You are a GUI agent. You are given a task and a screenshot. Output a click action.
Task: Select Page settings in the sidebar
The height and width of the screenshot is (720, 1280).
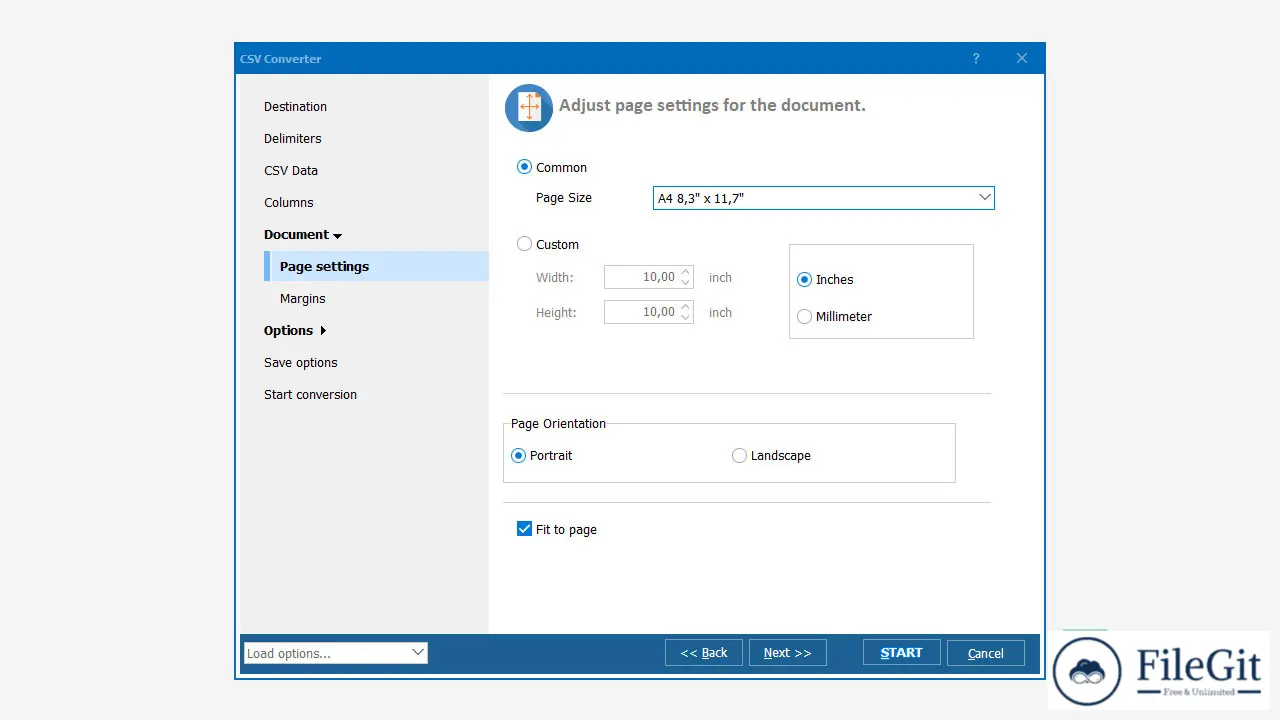click(377, 266)
